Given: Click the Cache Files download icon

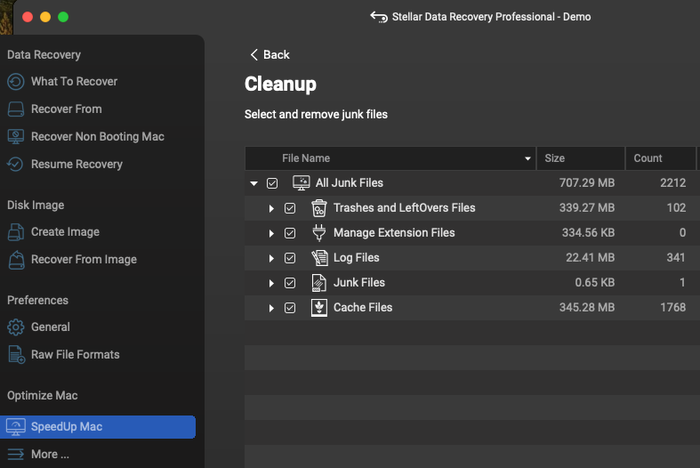Looking at the screenshot, I should [x=319, y=308].
